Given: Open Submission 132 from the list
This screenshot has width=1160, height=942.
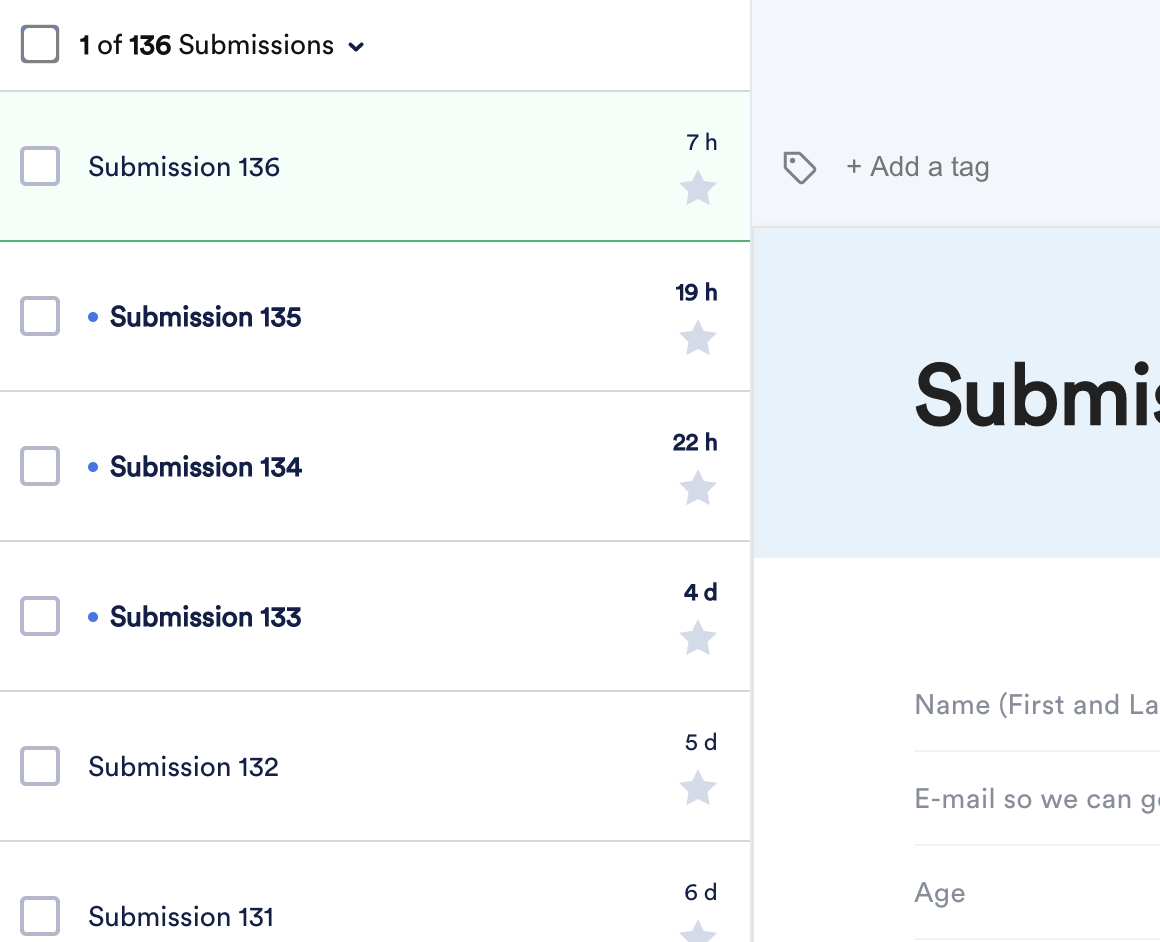Looking at the screenshot, I should [183, 767].
